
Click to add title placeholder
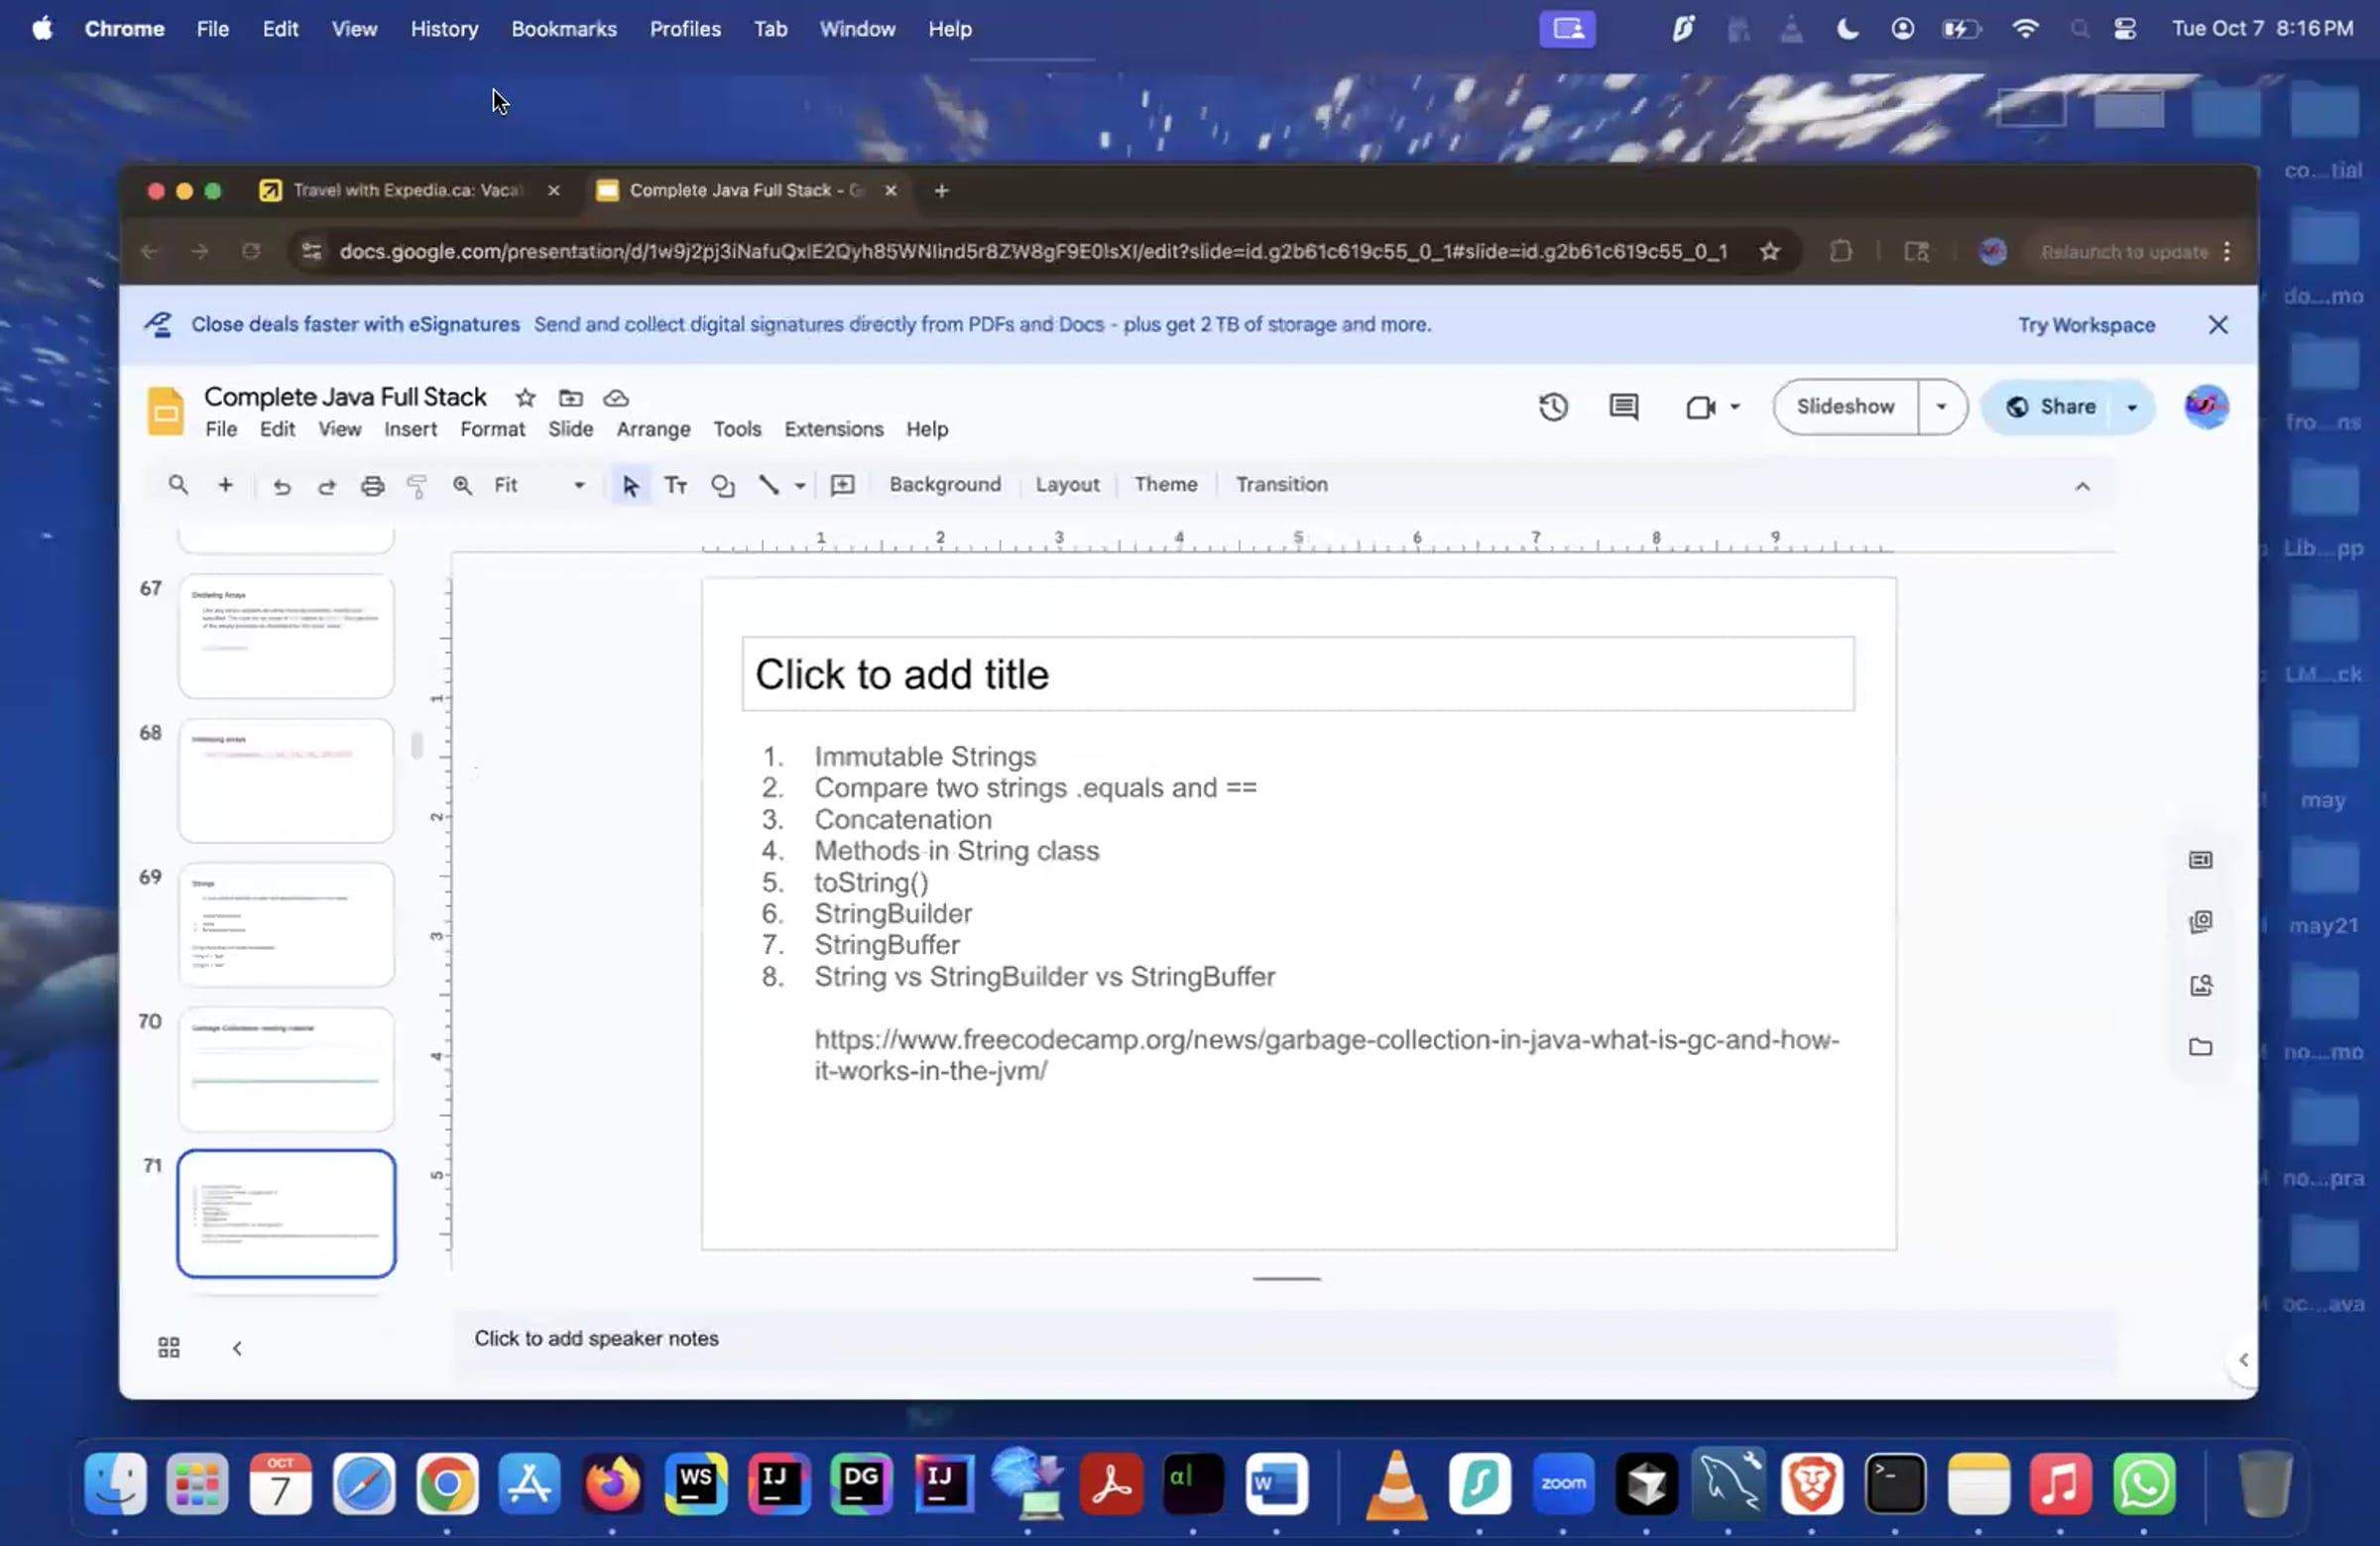click(1297, 674)
